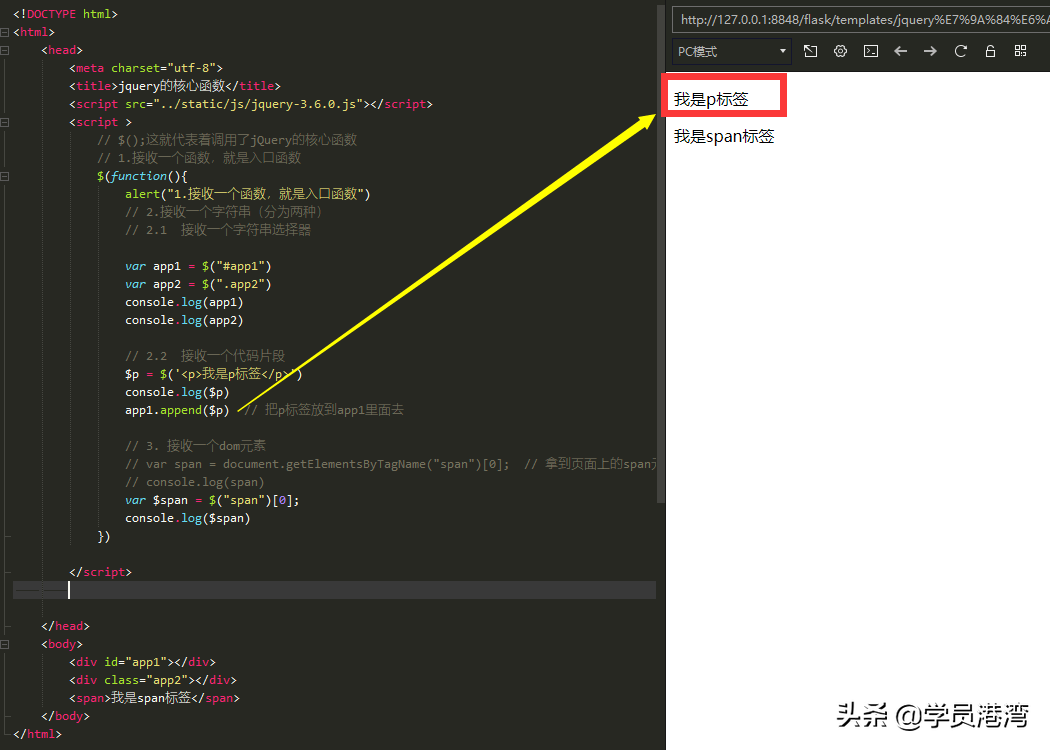Click the console.log($span) line
Screen dimensions: 1050x750
tap(188, 519)
